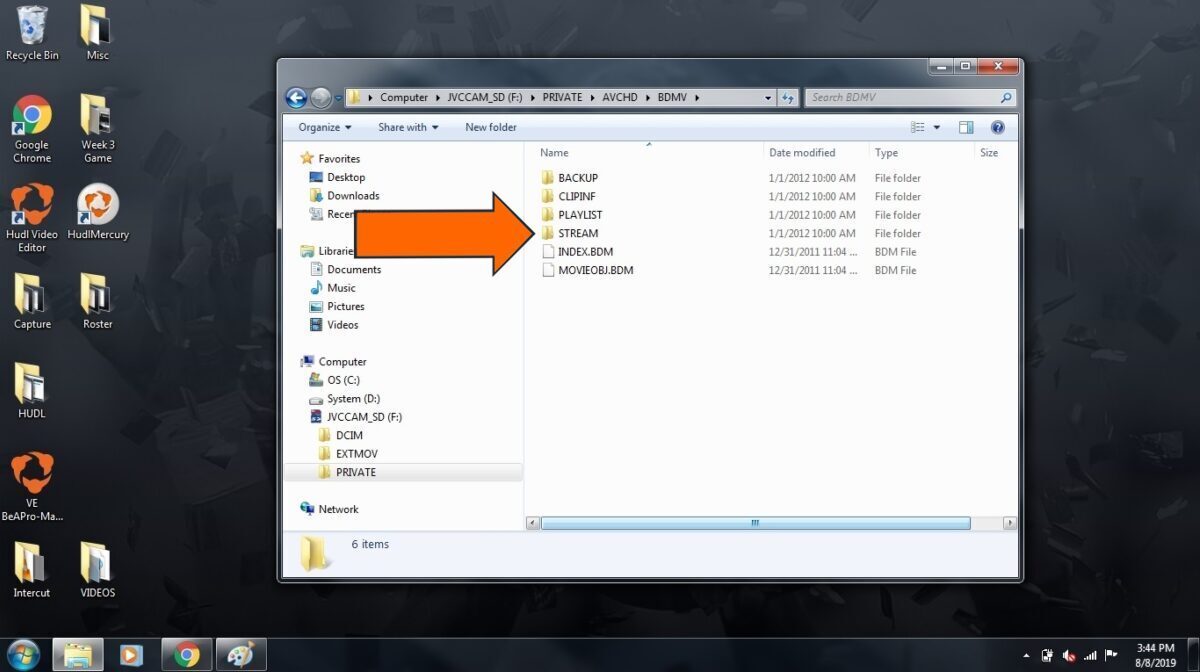Viewport: 1200px width, 672px height.
Task: Launch Hudl Video Editor shortcut
Action: tap(32, 218)
